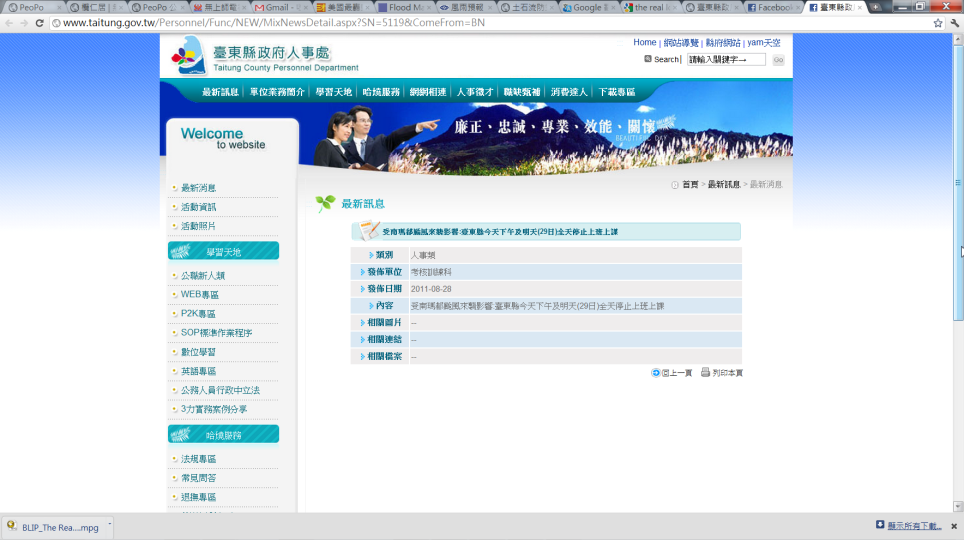Viewport: 964px width, 540px height.
Task: Click the Home link at top right
Action: pyautogui.click(x=644, y=43)
